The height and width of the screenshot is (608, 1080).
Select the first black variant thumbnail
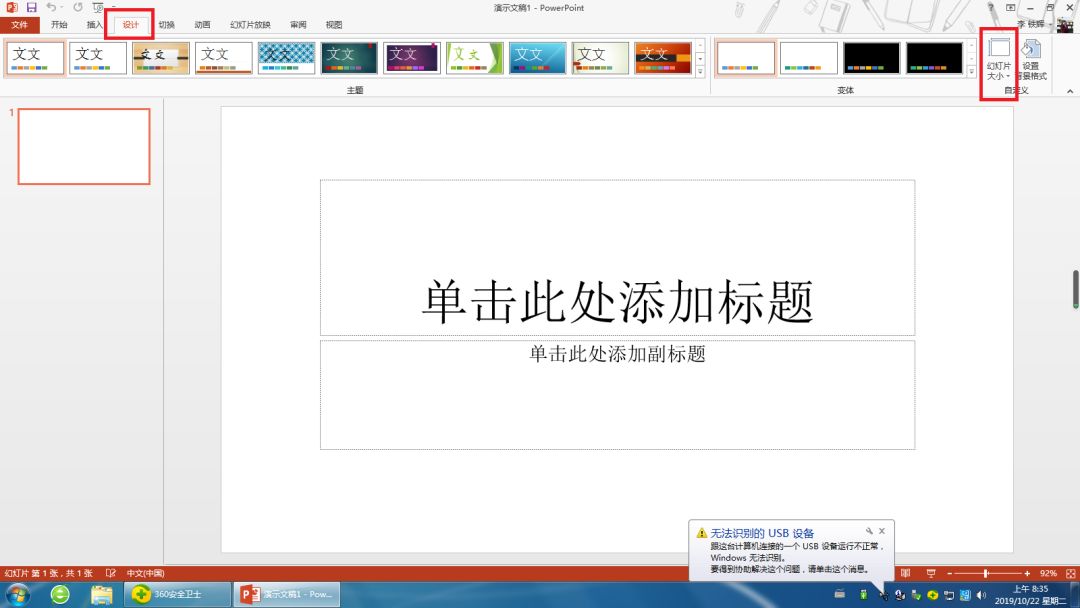click(x=871, y=58)
